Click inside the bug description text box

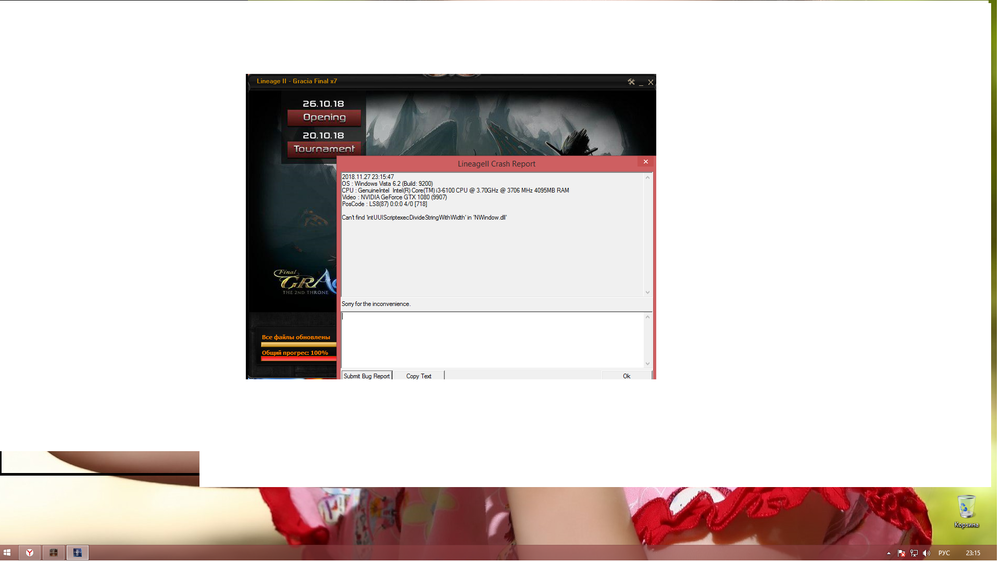(x=492, y=340)
